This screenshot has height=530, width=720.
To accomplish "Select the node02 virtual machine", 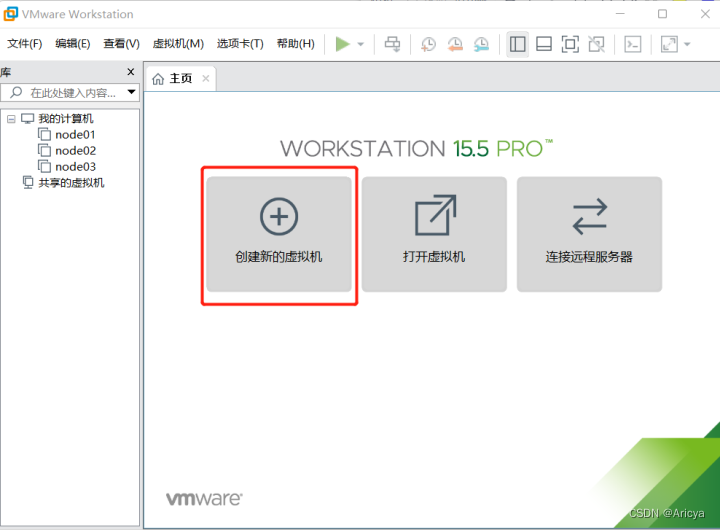I will point(75,151).
